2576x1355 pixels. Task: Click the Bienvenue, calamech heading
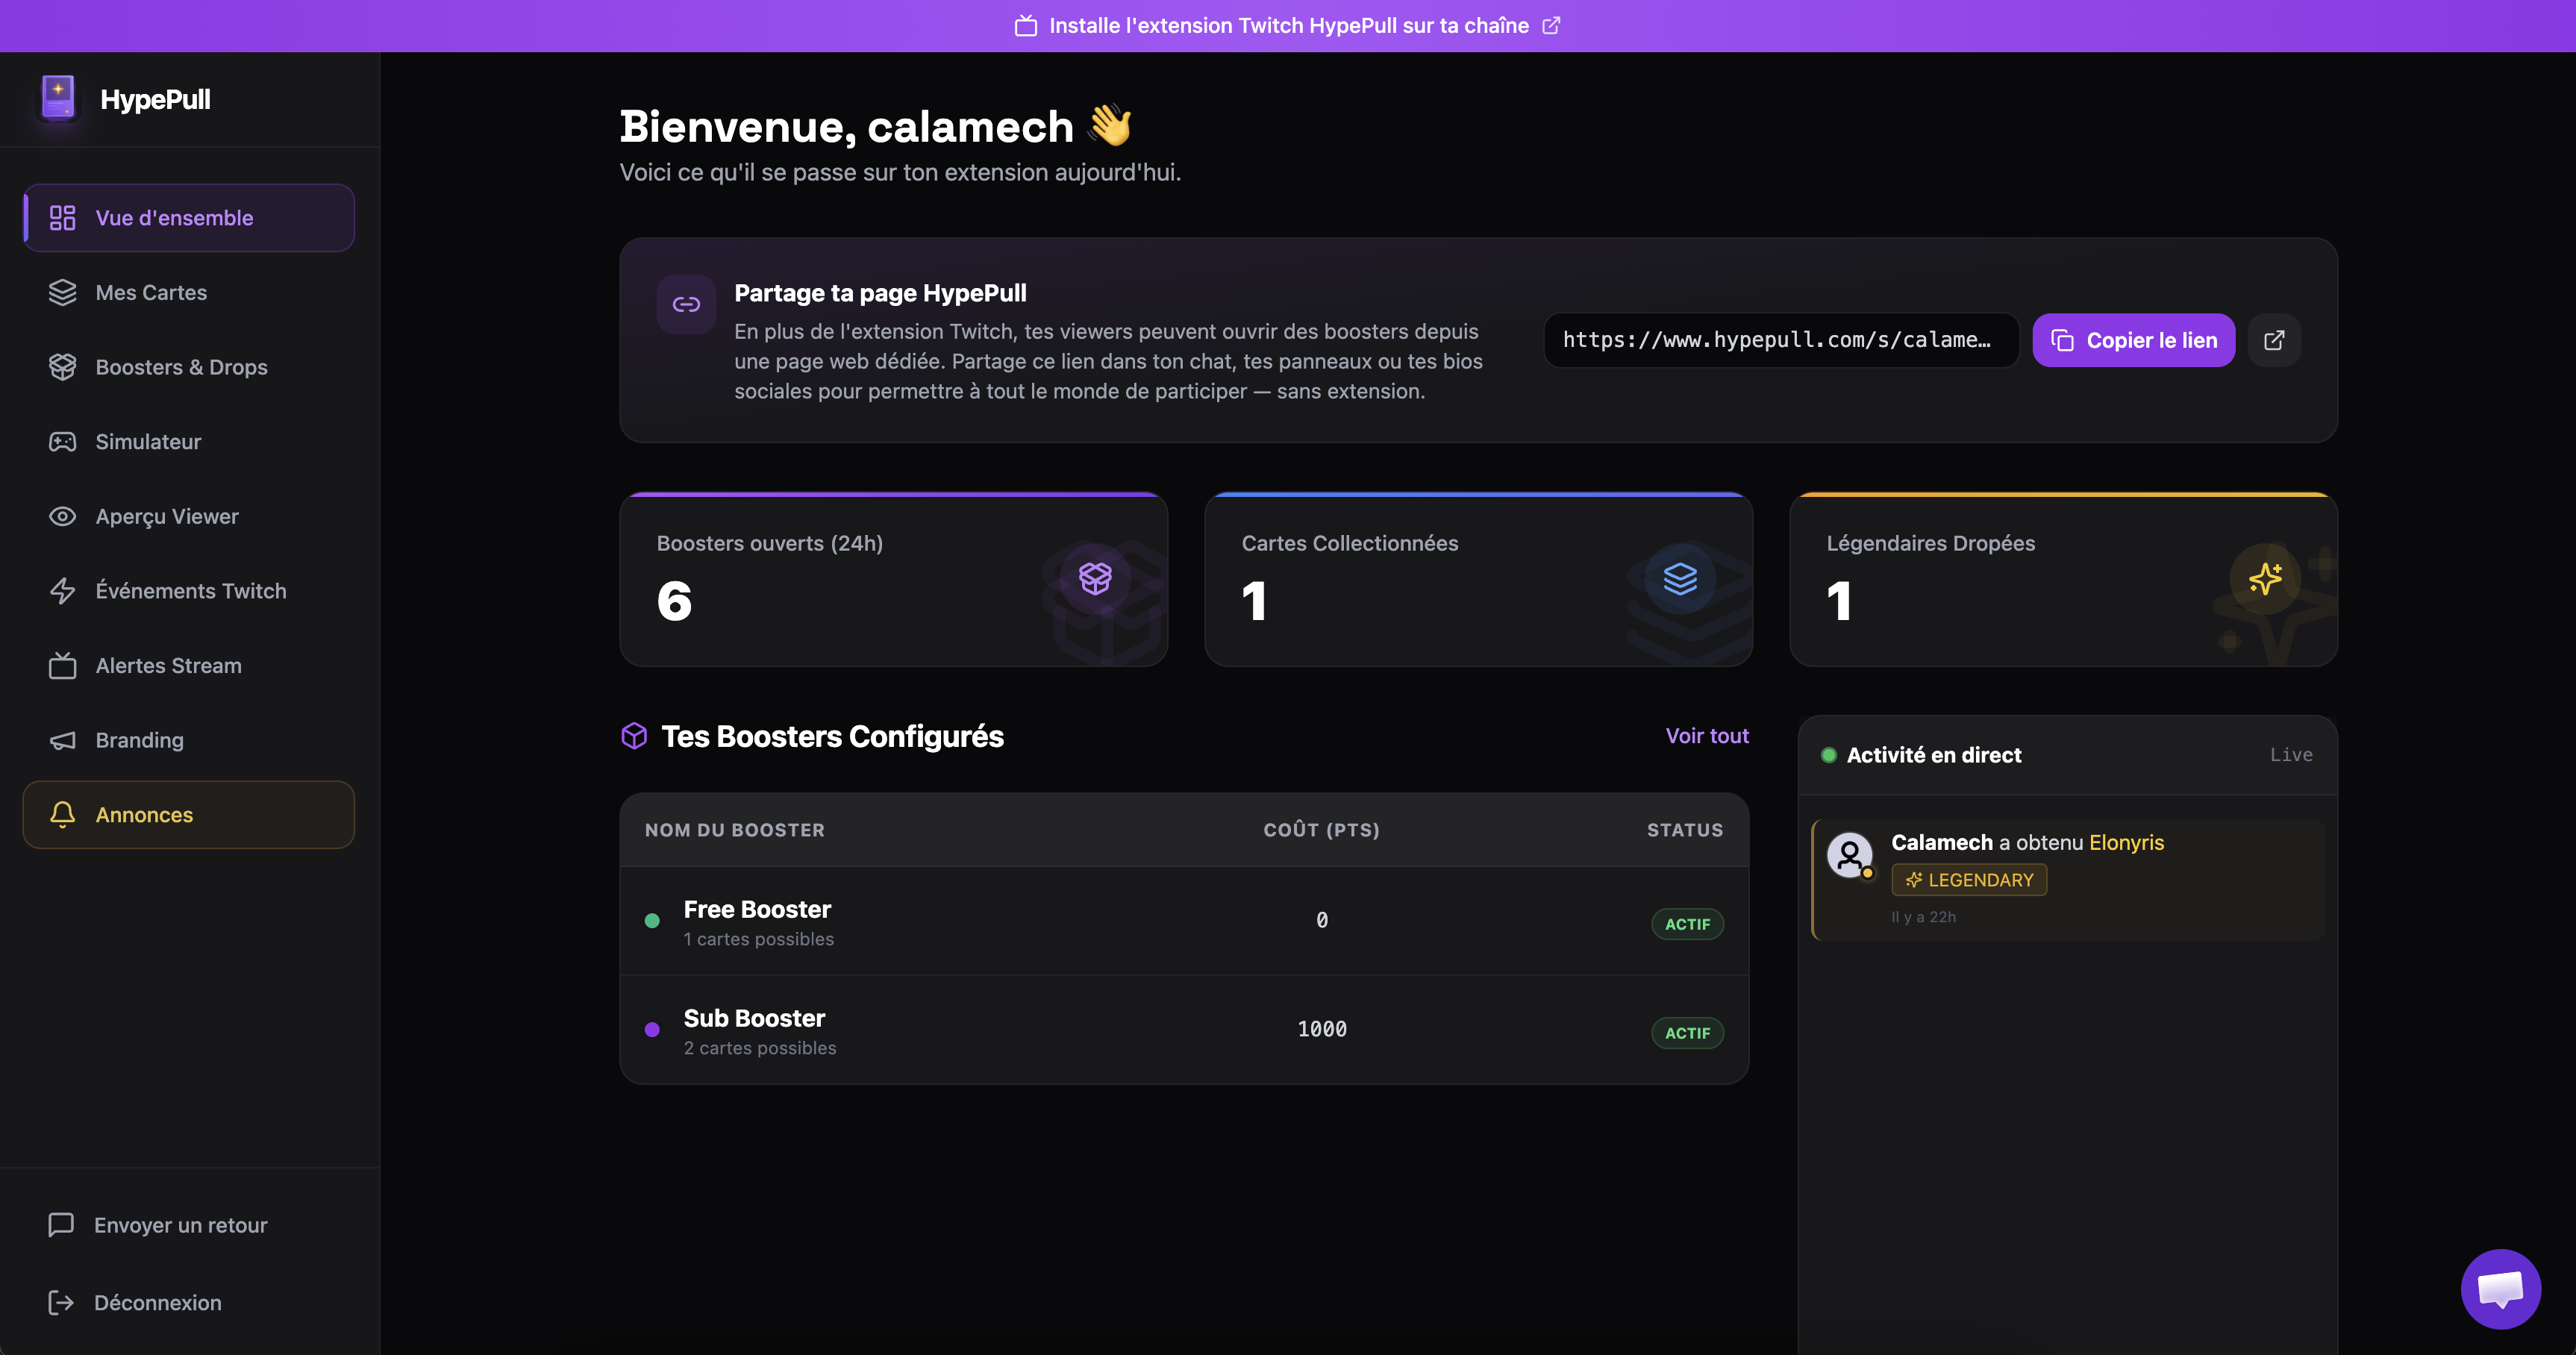pos(875,127)
